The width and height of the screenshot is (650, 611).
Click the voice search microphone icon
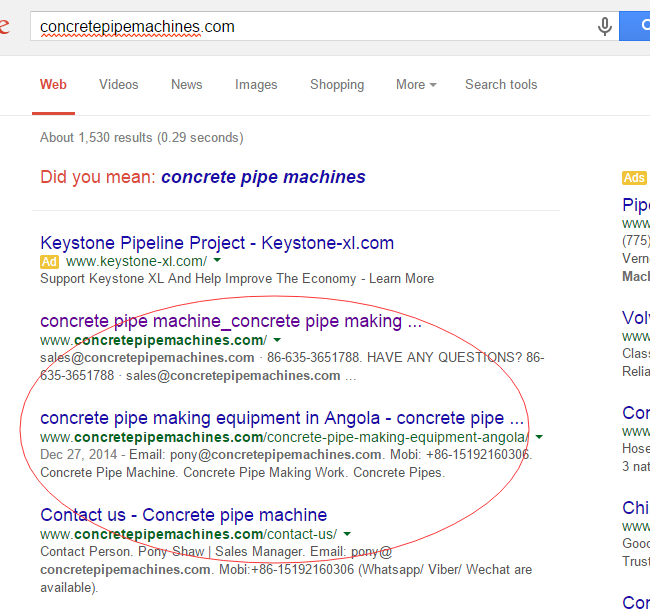coord(604,27)
